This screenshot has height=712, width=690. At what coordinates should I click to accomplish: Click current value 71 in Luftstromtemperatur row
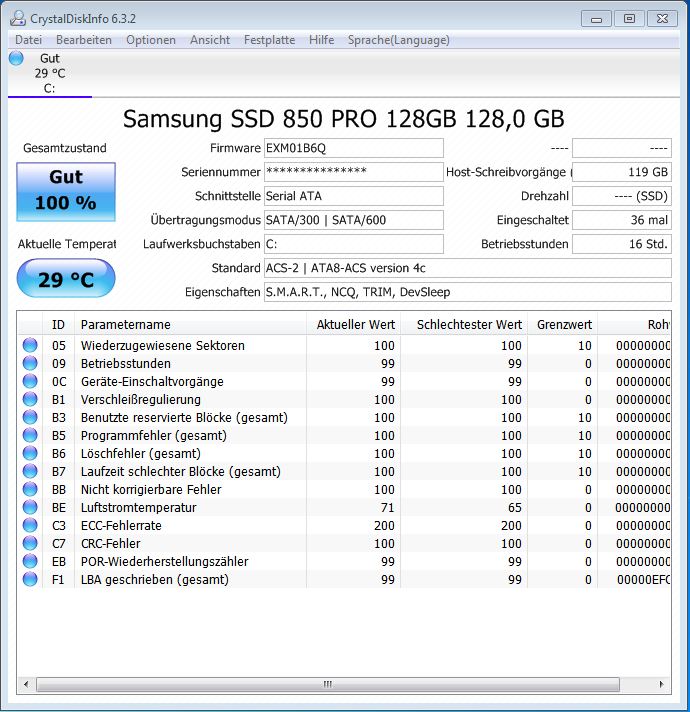(x=388, y=508)
